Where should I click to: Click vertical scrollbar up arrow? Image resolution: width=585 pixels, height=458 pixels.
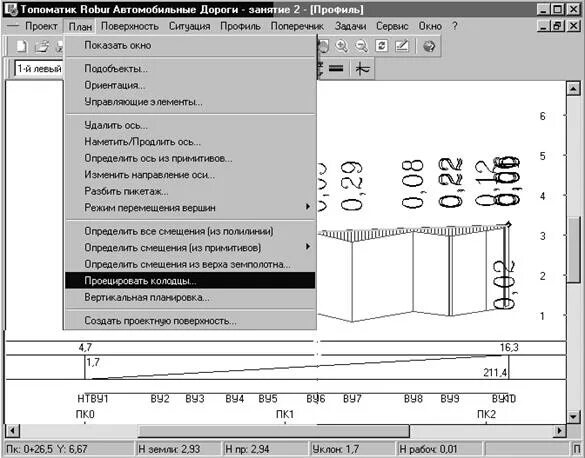[573, 89]
